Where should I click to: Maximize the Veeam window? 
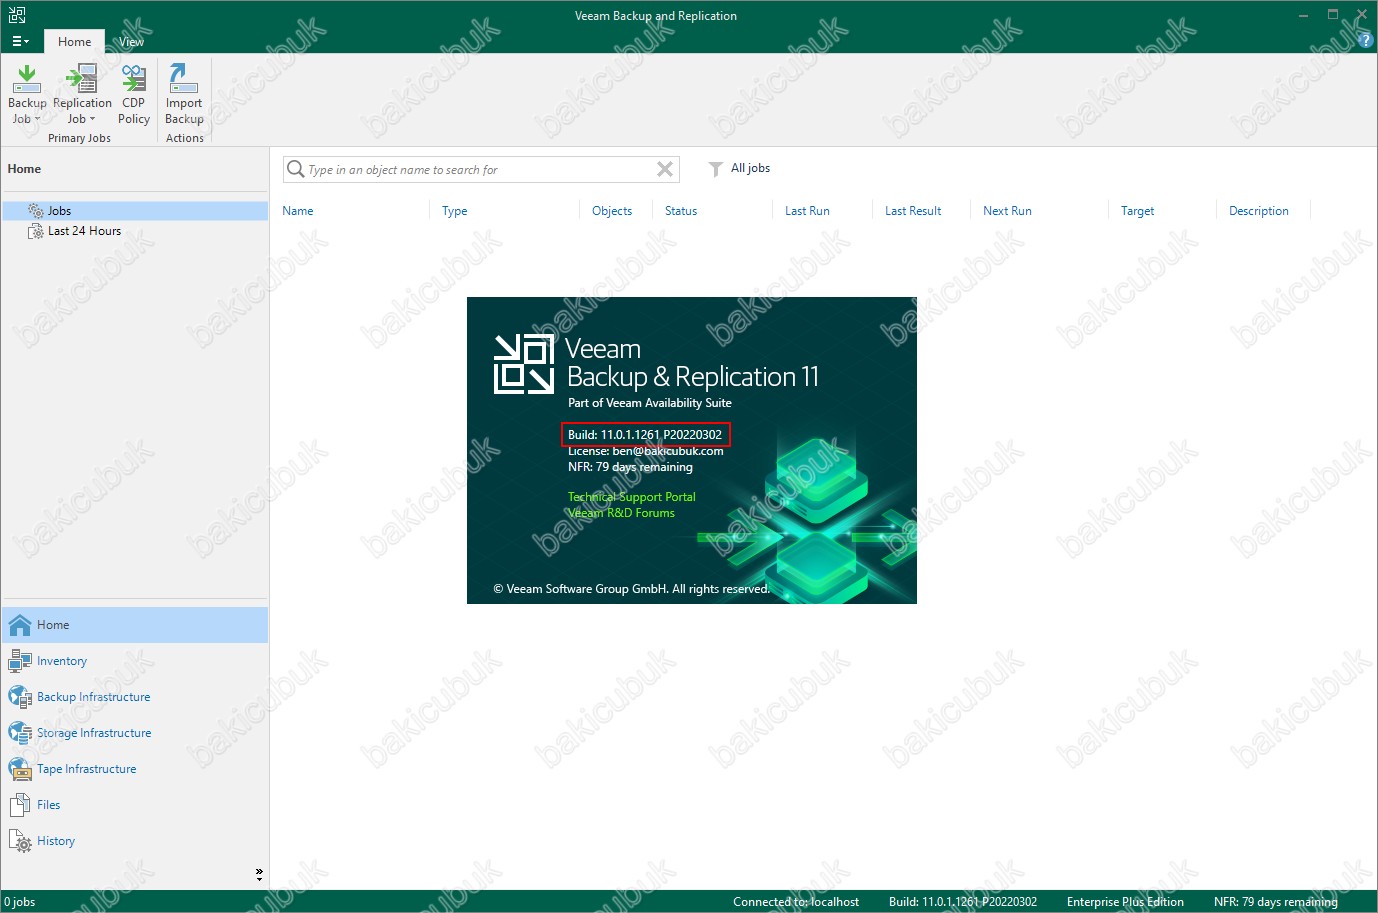click(1333, 15)
